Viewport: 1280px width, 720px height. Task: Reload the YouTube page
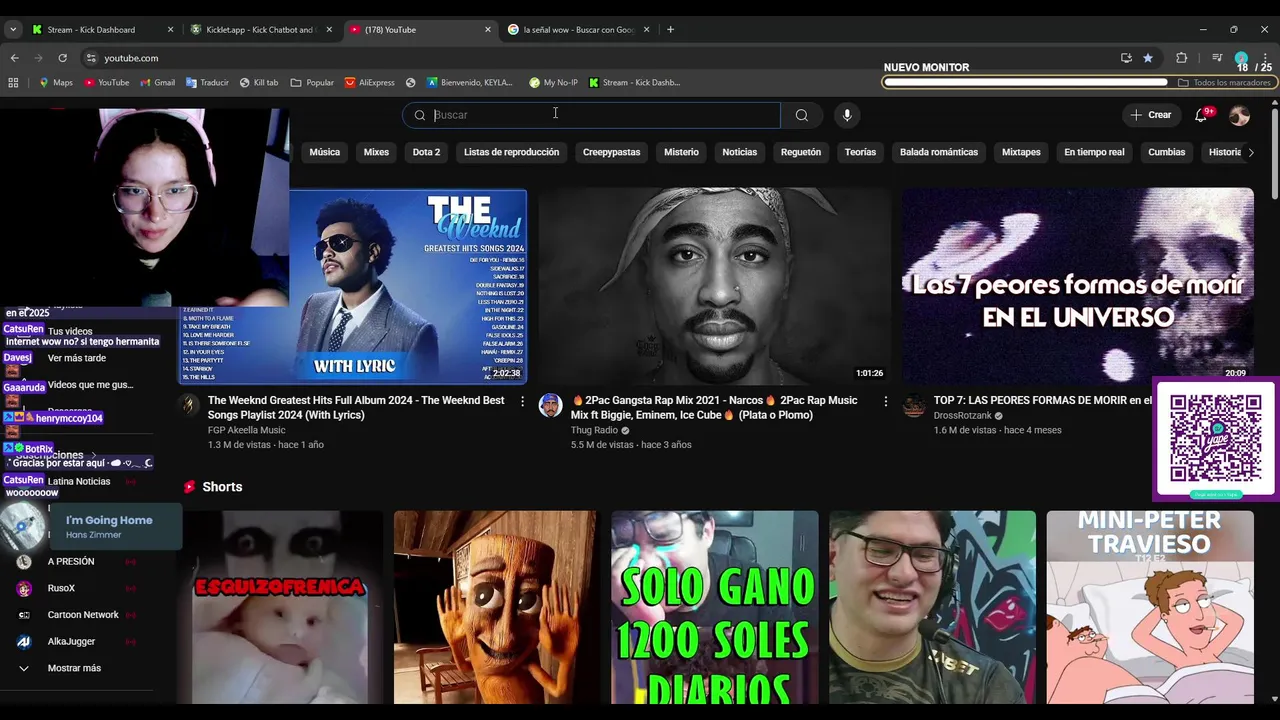pyautogui.click(x=62, y=58)
